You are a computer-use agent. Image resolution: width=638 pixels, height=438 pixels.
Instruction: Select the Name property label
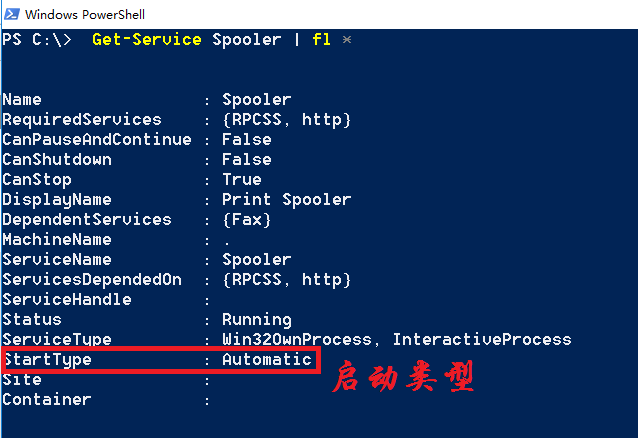tap(22, 100)
